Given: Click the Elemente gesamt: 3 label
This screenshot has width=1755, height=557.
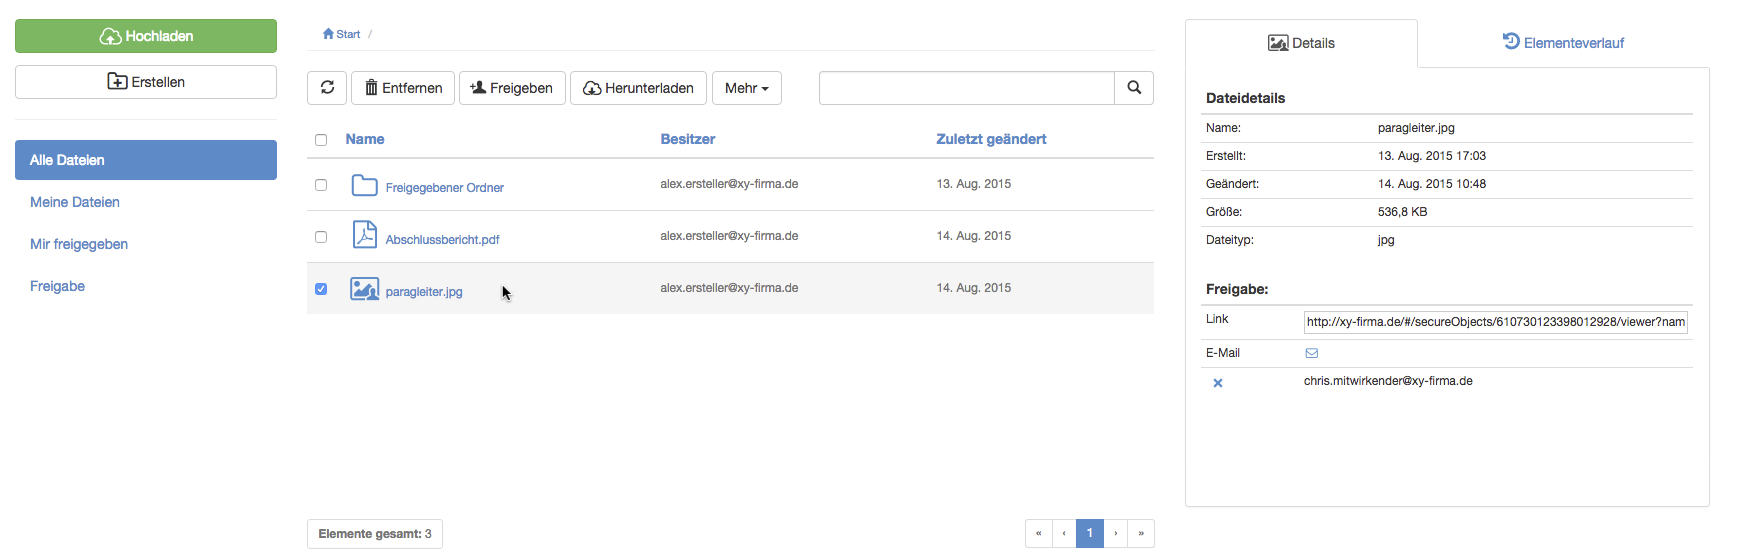Looking at the screenshot, I should (x=375, y=534).
